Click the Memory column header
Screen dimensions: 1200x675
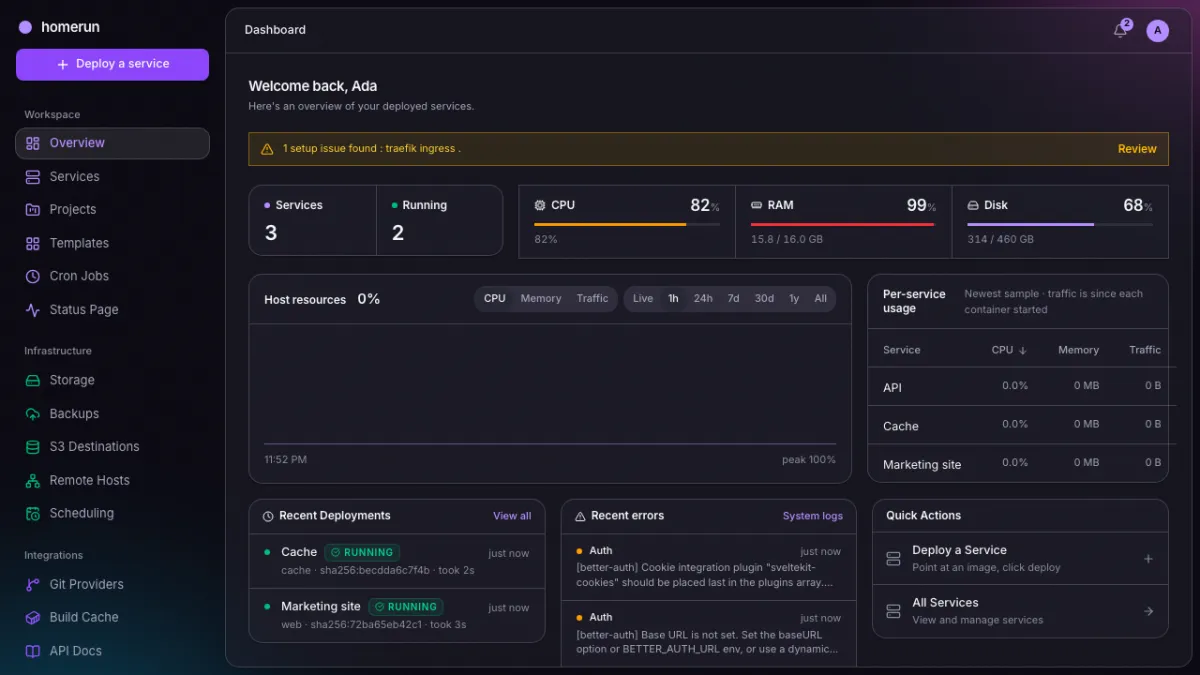coord(1078,350)
